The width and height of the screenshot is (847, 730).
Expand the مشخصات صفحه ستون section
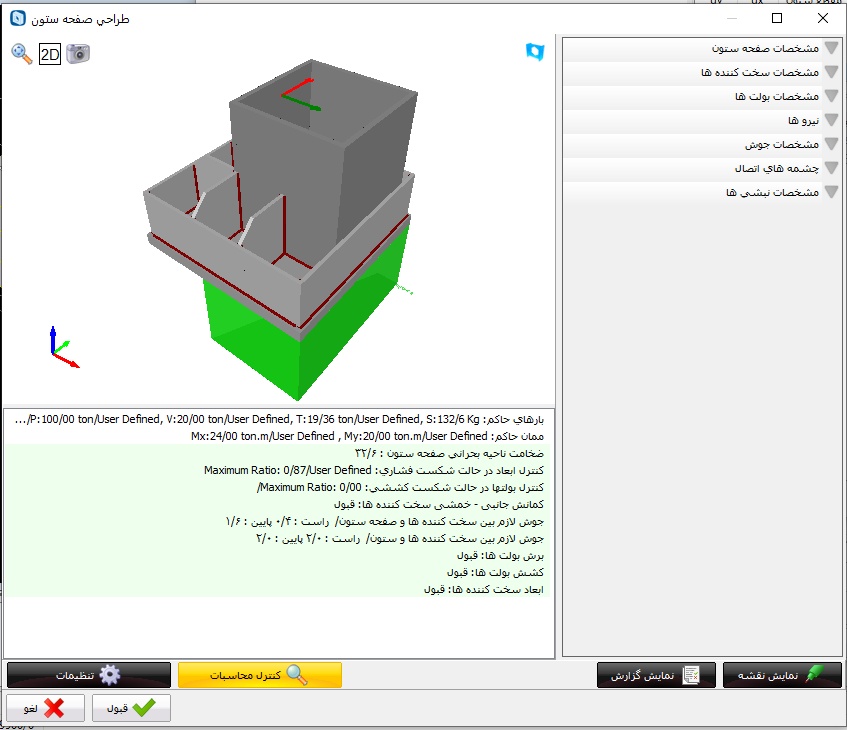click(702, 48)
